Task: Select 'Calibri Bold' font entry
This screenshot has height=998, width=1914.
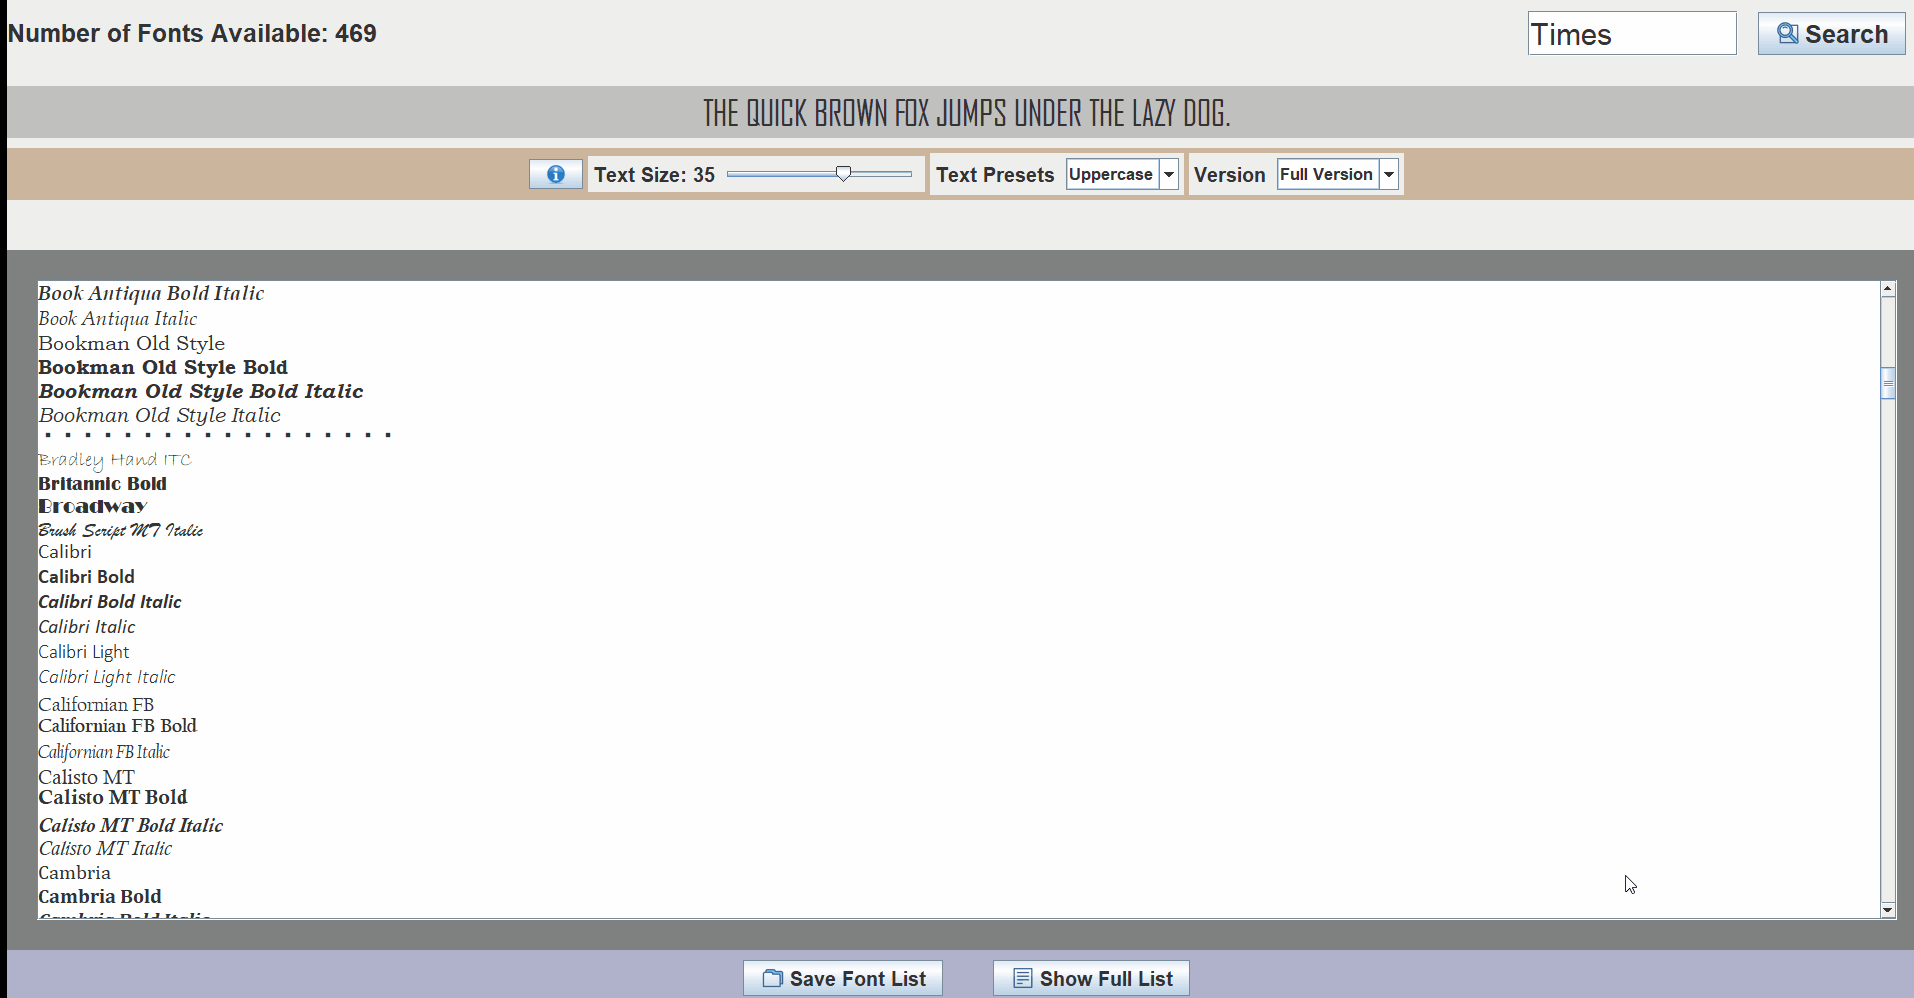Action: [x=86, y=577]
